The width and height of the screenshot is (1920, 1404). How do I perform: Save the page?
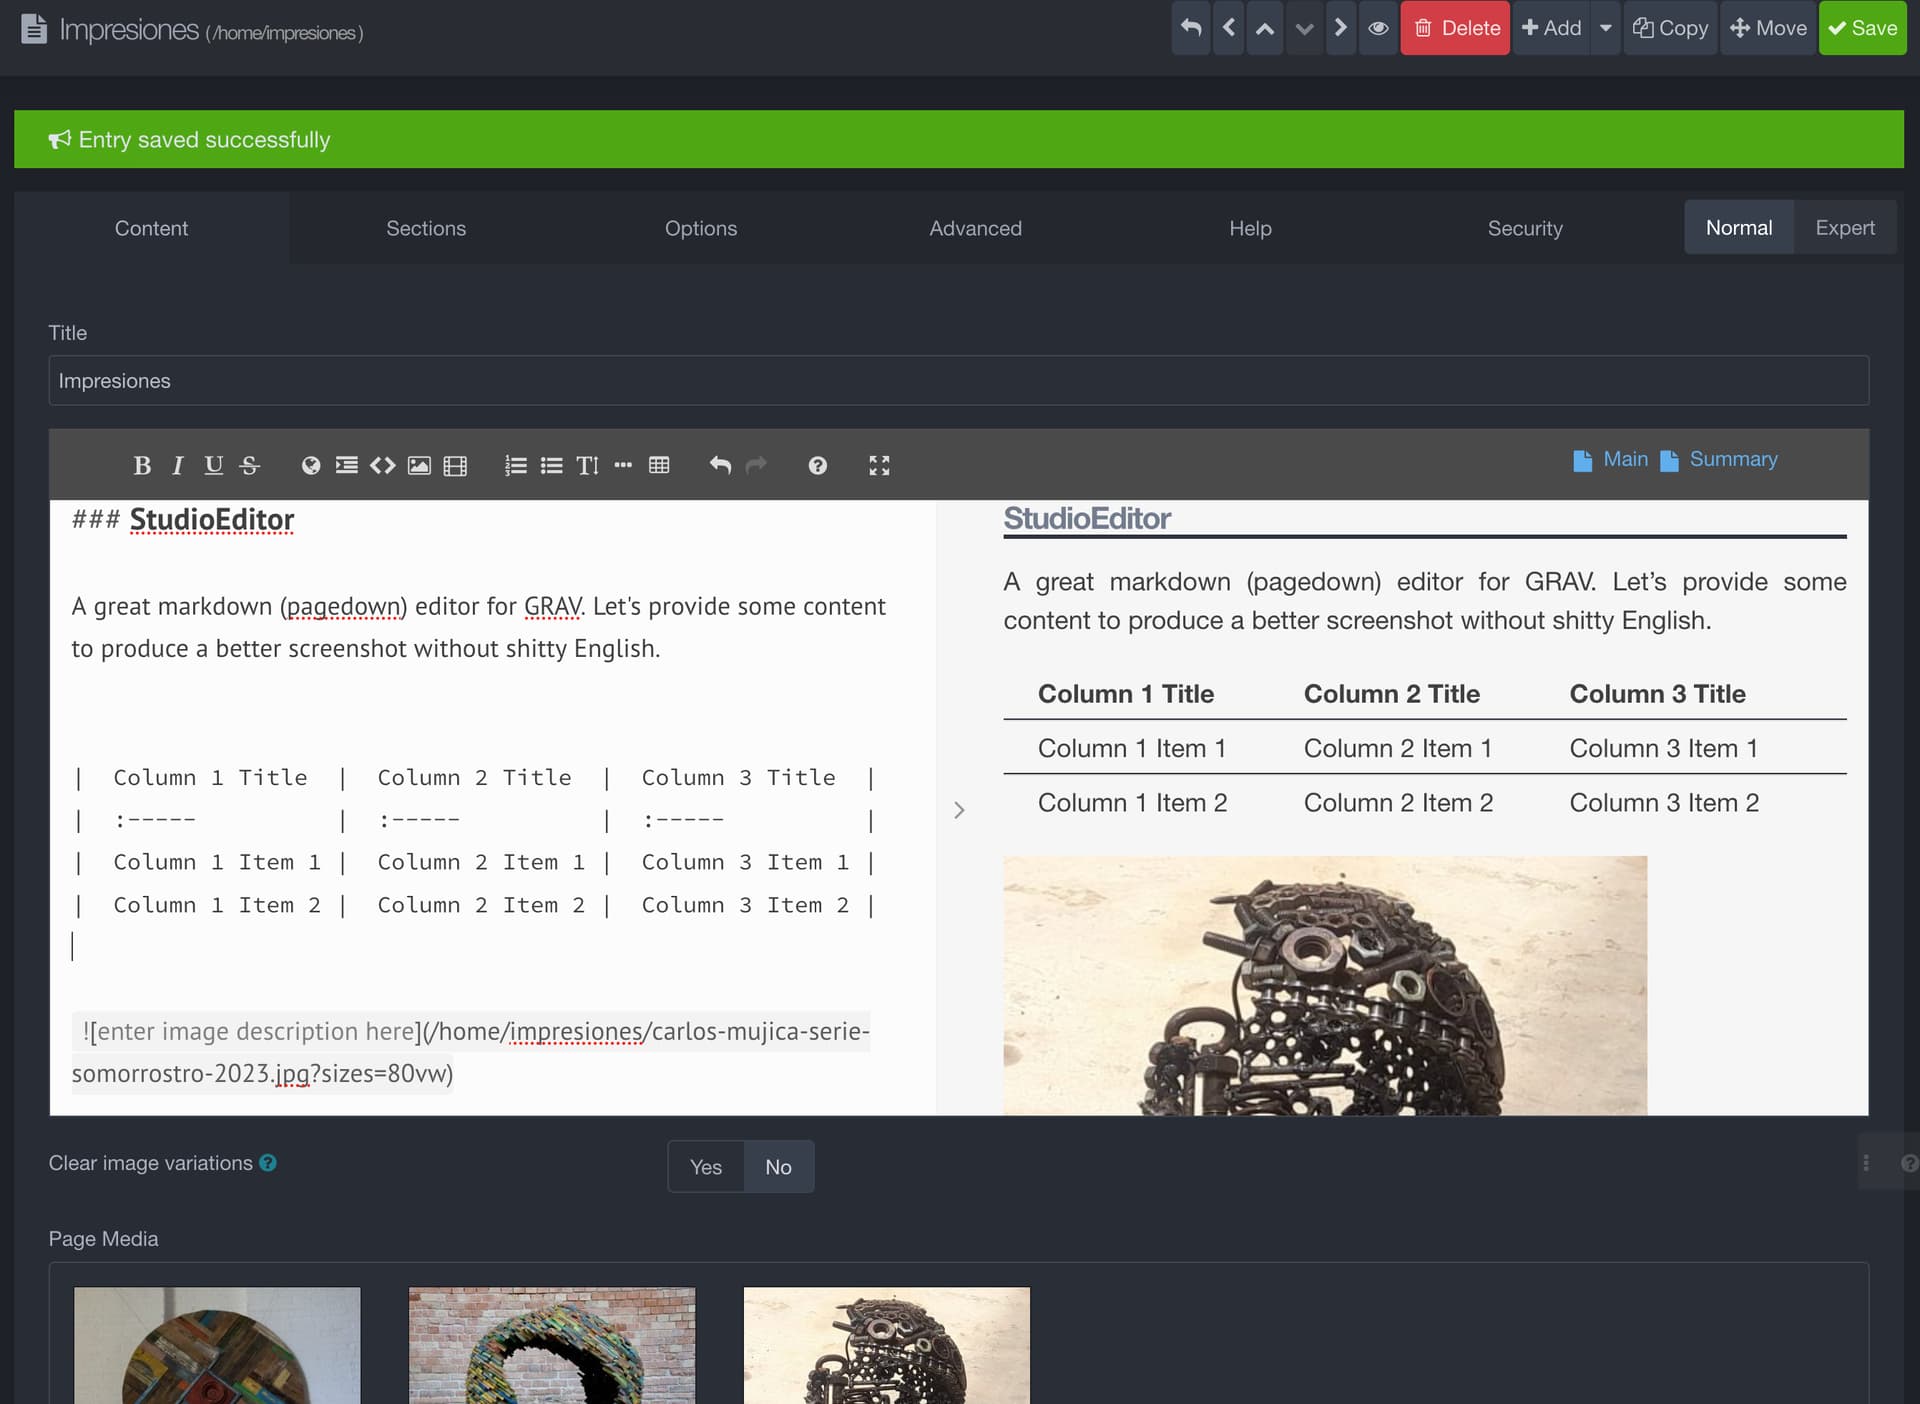1863,28
